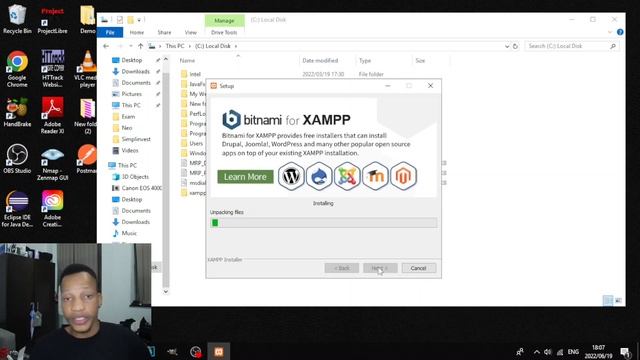Switch to the Home ribbon tab

coord(137,32)
